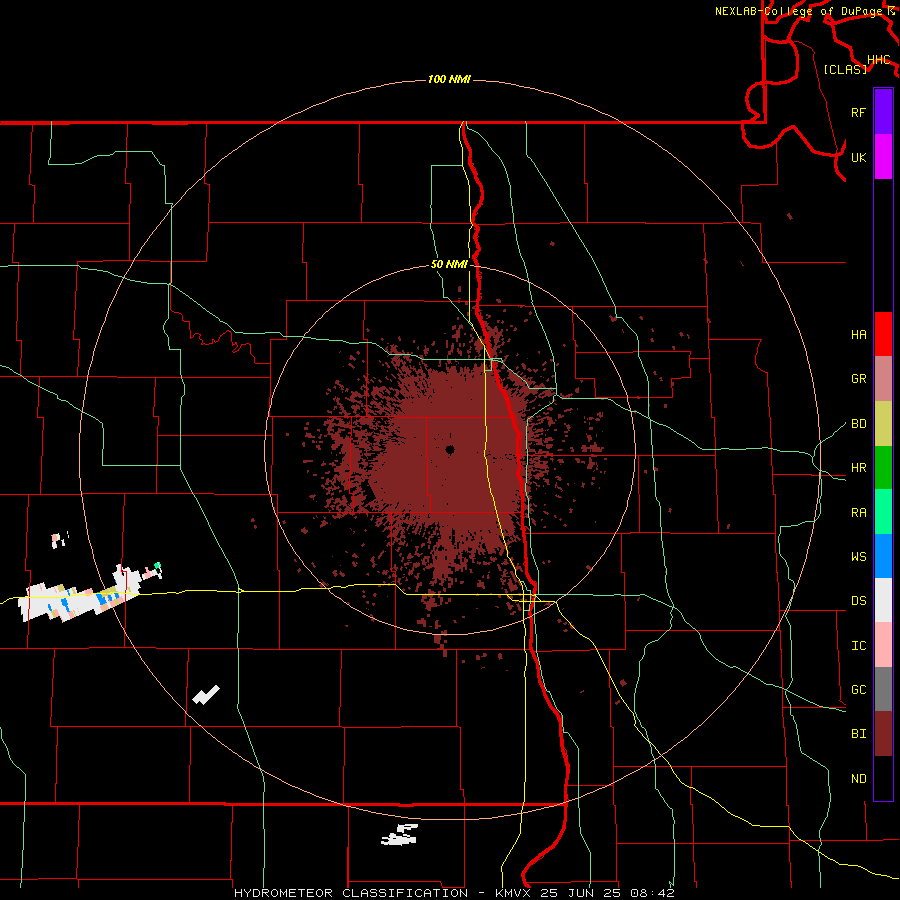
Task: Click the red HA legend color swatch
Action: point(883,334)
